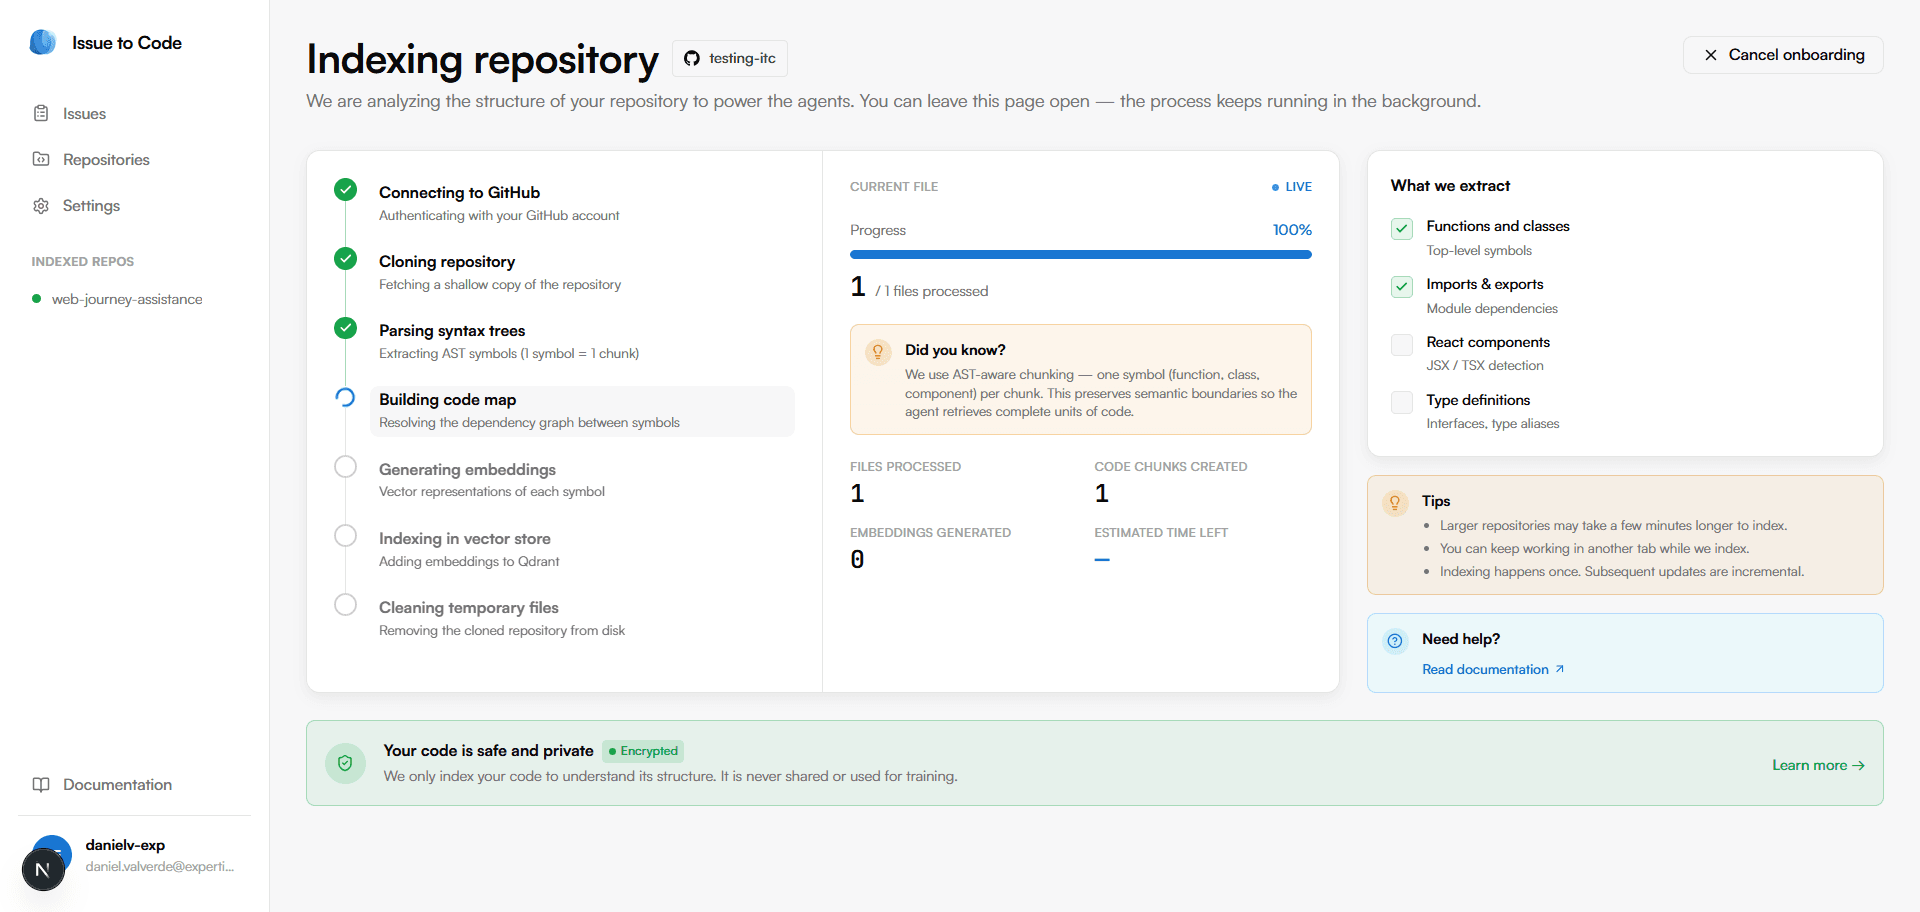This screenshot has height=912, width=1920.
Task: Click the What we extract heading
Action: pyautogui.click(x=1450, y=186)
